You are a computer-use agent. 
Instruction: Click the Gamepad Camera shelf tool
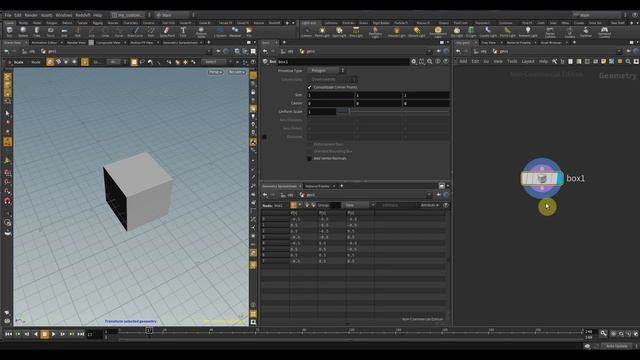(x=604, y=32)
